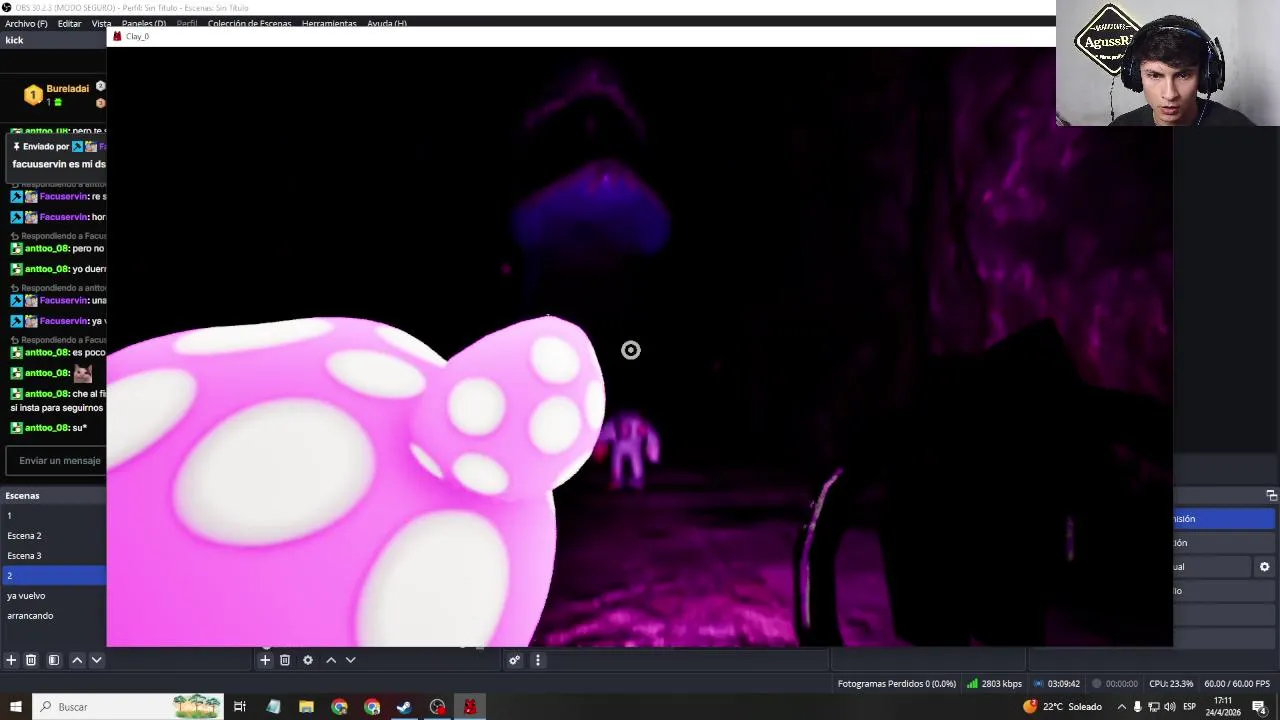1280x720 pixels.
Task: Show hidden system tray icons
Action: pos(1121,707)
